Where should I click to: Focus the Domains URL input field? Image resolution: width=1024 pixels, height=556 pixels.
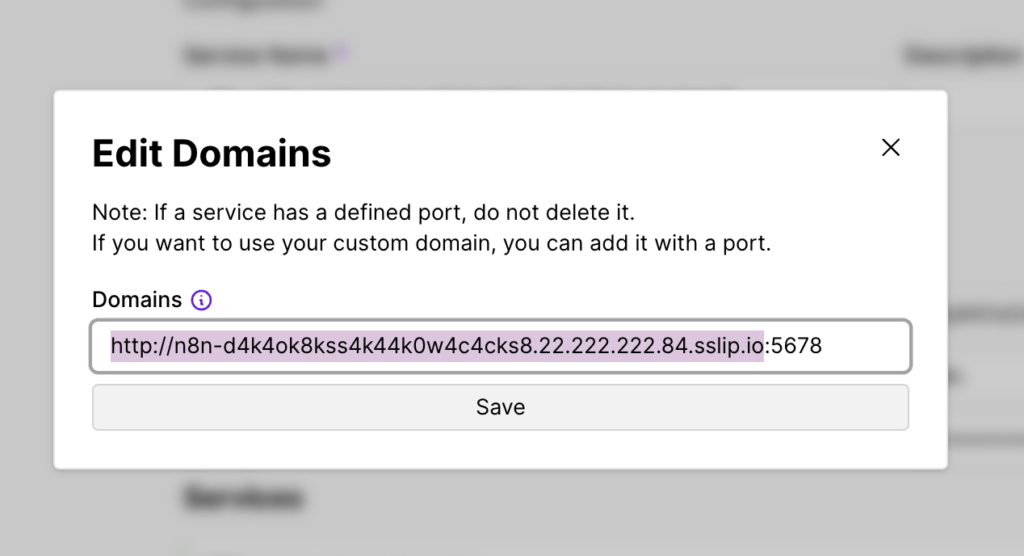[x=860, y=346]
